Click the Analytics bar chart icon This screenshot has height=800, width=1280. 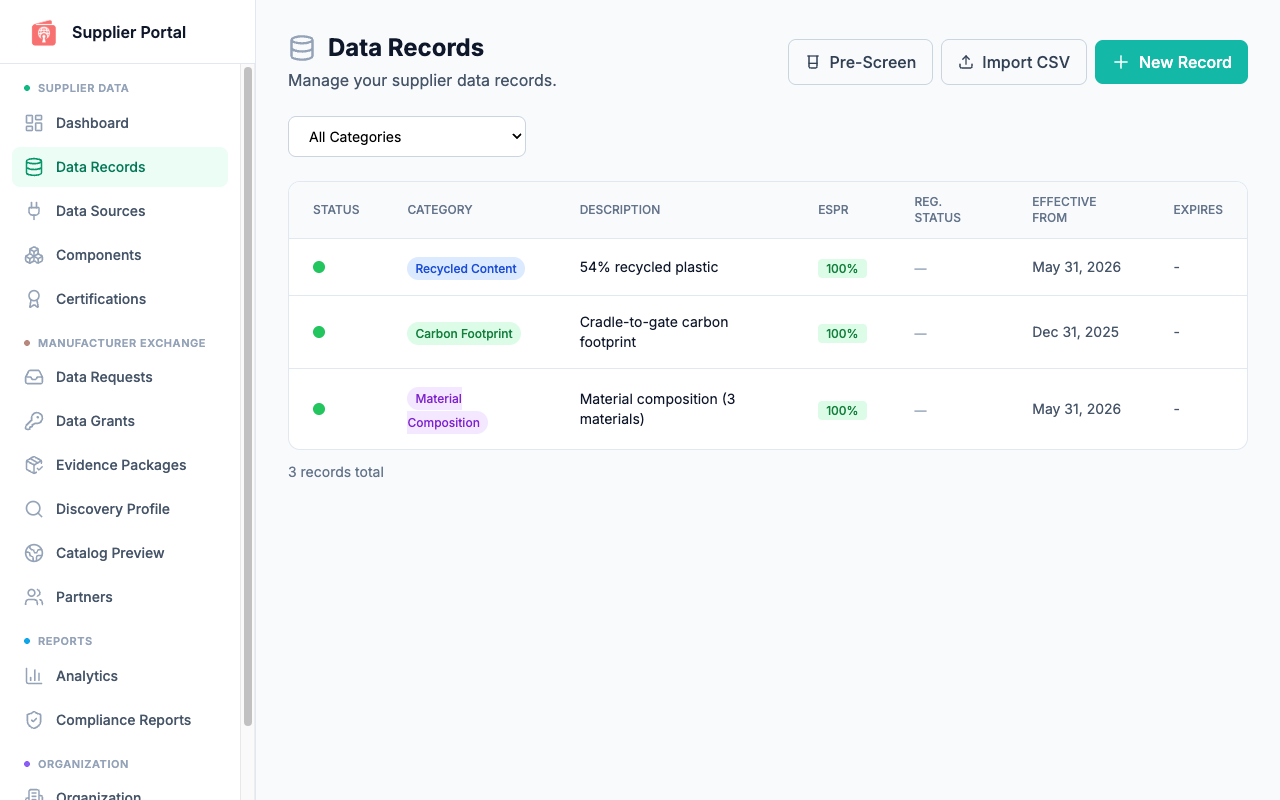click(x=34, y=676)
